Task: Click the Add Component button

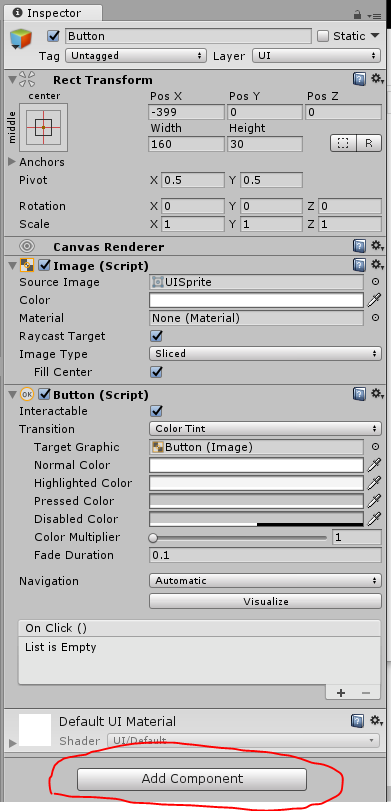Action: click(192, 778)
